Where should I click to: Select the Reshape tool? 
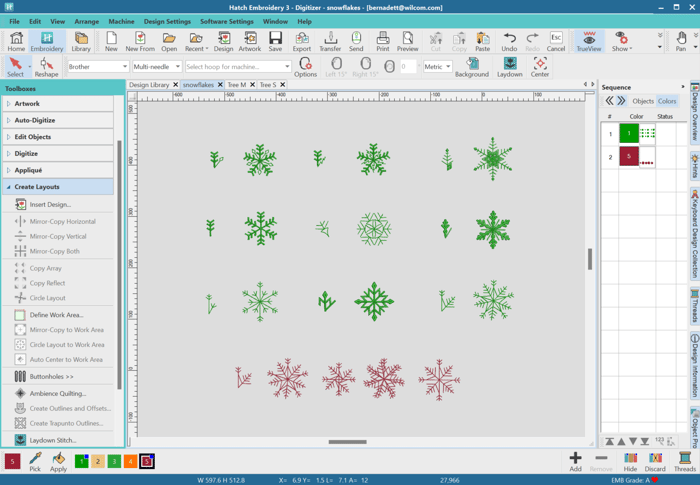coord(46,66)
